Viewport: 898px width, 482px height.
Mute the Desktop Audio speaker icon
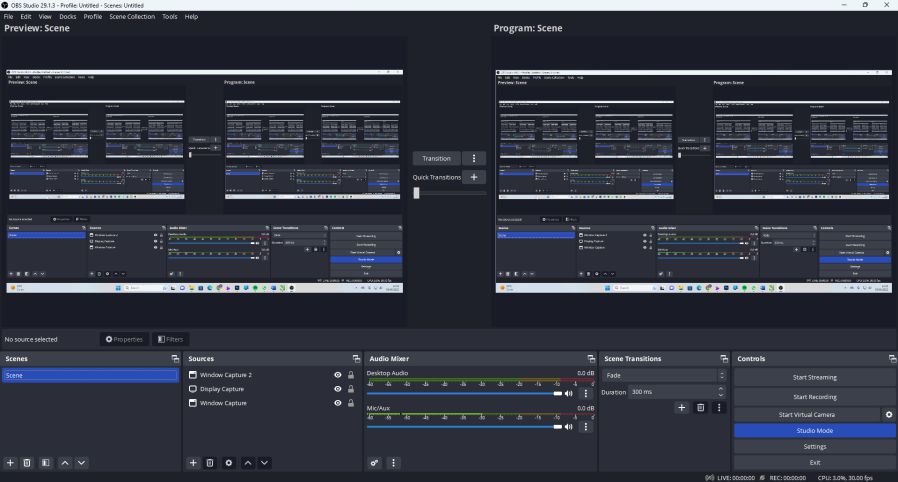(x=569, y=393)
